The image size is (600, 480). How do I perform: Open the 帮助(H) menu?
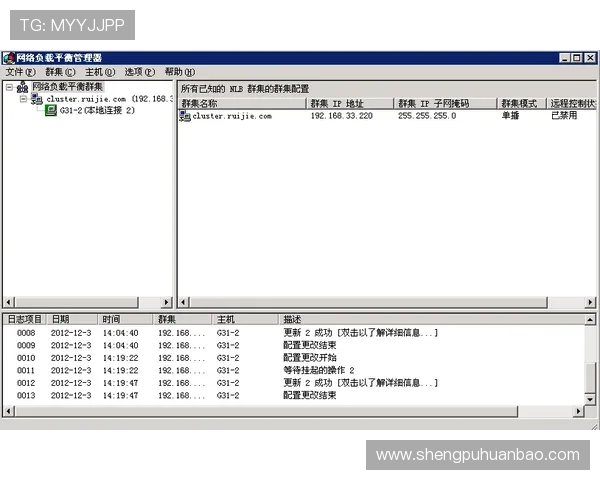pyautogui.click(x=179, y=72)
